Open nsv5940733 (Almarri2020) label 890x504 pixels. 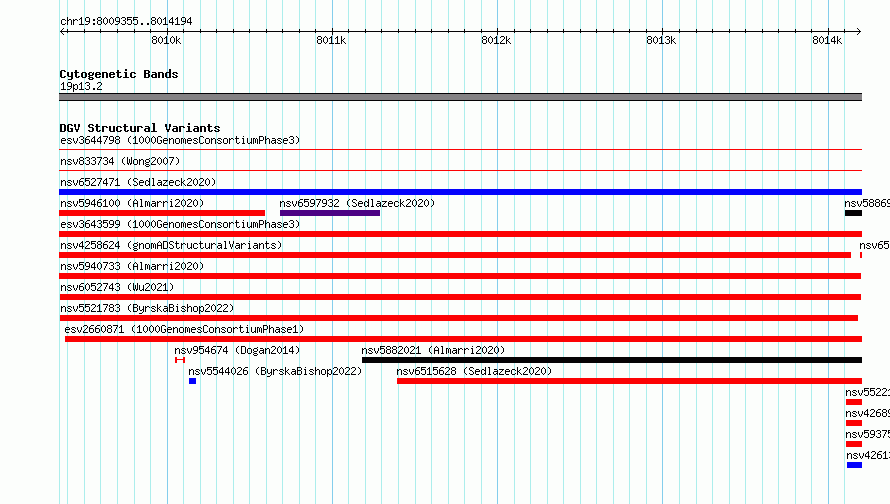coord(132,266)
